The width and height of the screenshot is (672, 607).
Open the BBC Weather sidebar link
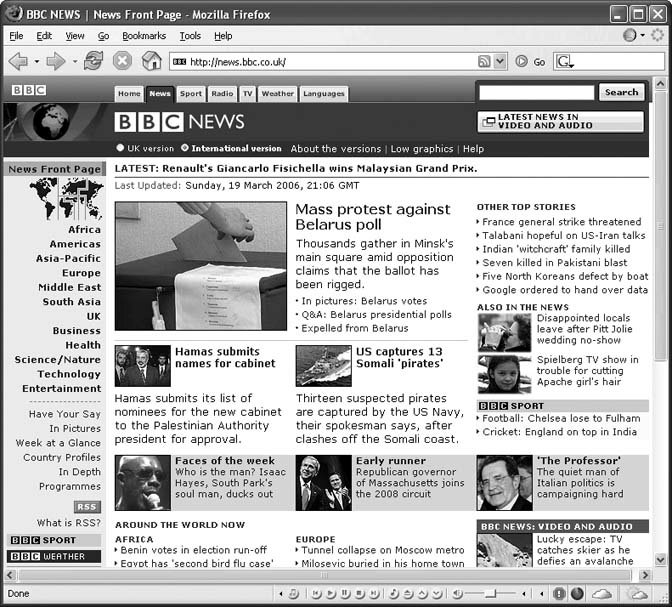click(54, 556)
